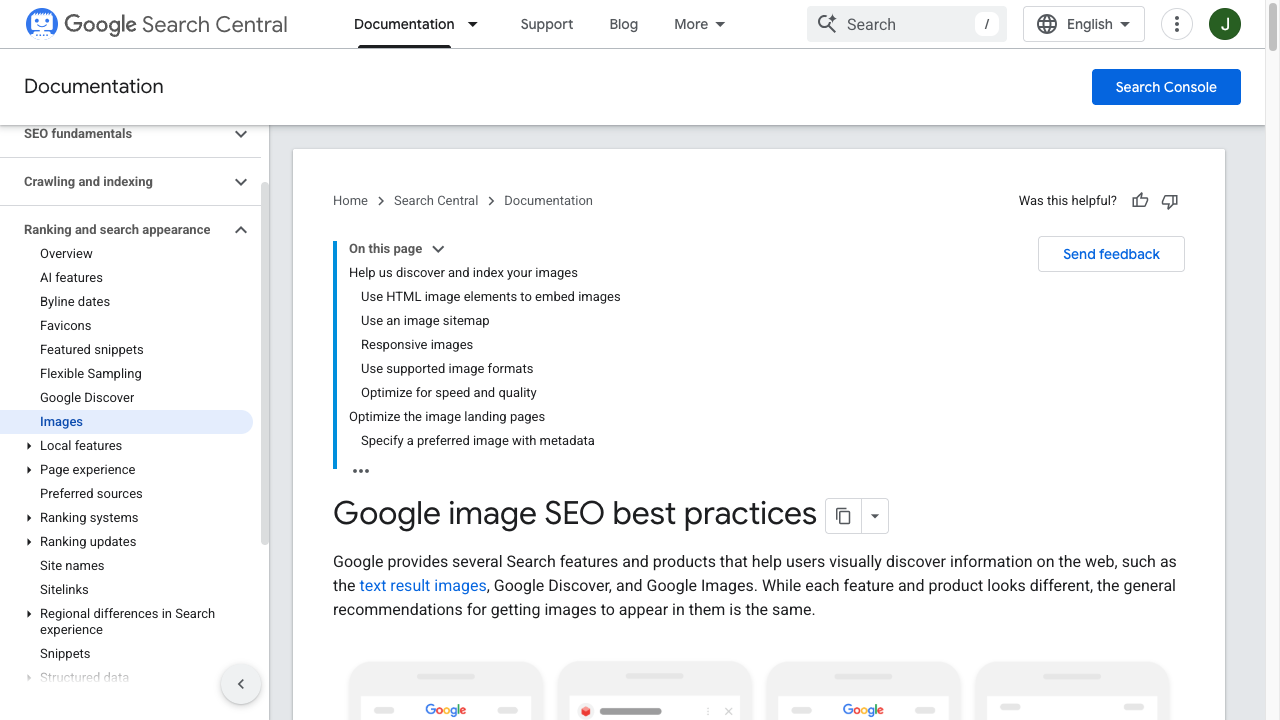Open Sitelinks in the sidebar
This screenshot has height=720, width=1280.
[64, 590]
